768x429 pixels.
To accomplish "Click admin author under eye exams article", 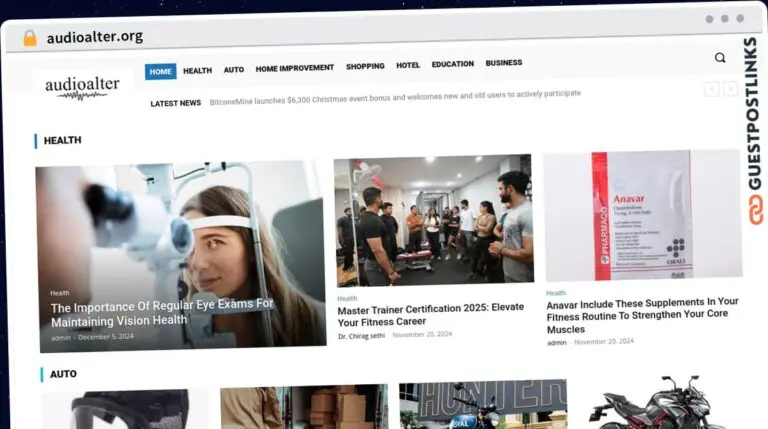I will (61, 338).
